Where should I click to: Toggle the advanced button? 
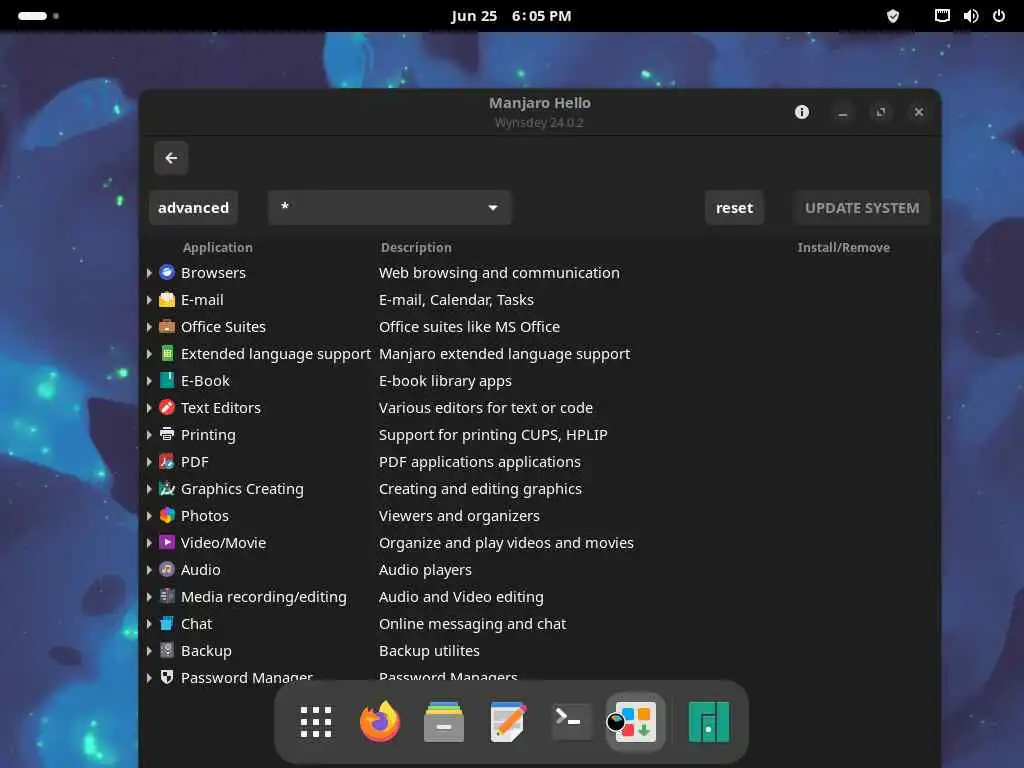click(193, 208)
